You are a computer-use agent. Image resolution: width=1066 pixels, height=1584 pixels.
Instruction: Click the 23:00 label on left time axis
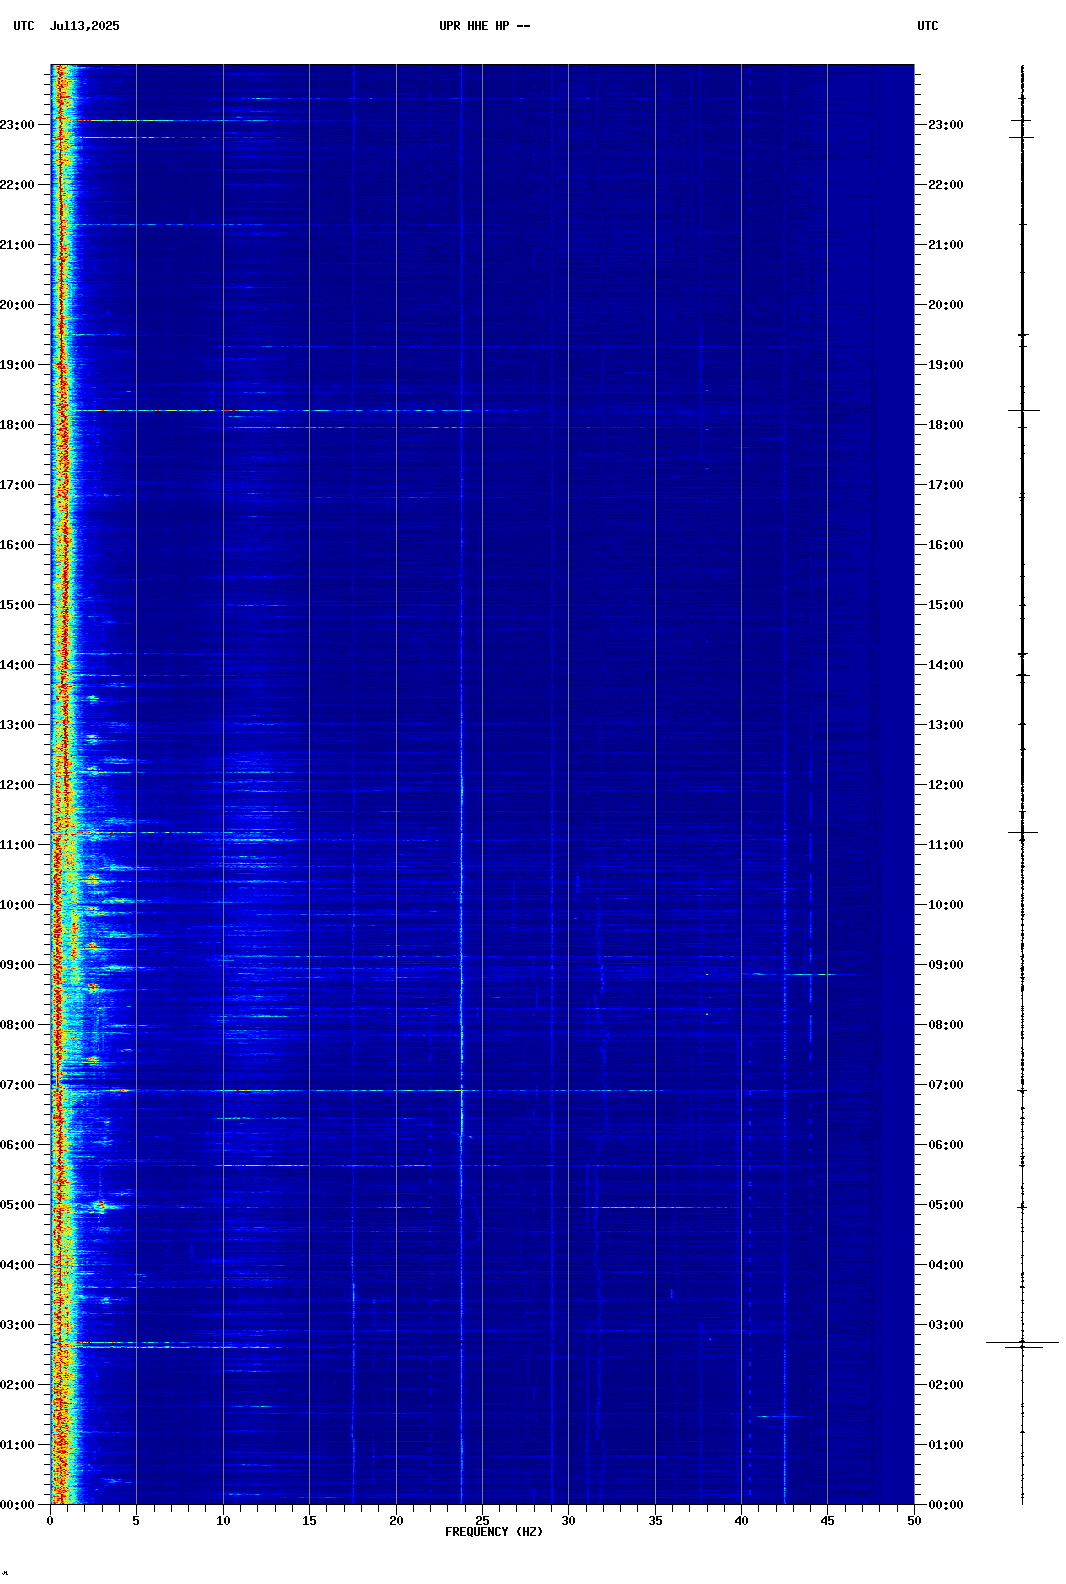(17, 125)
